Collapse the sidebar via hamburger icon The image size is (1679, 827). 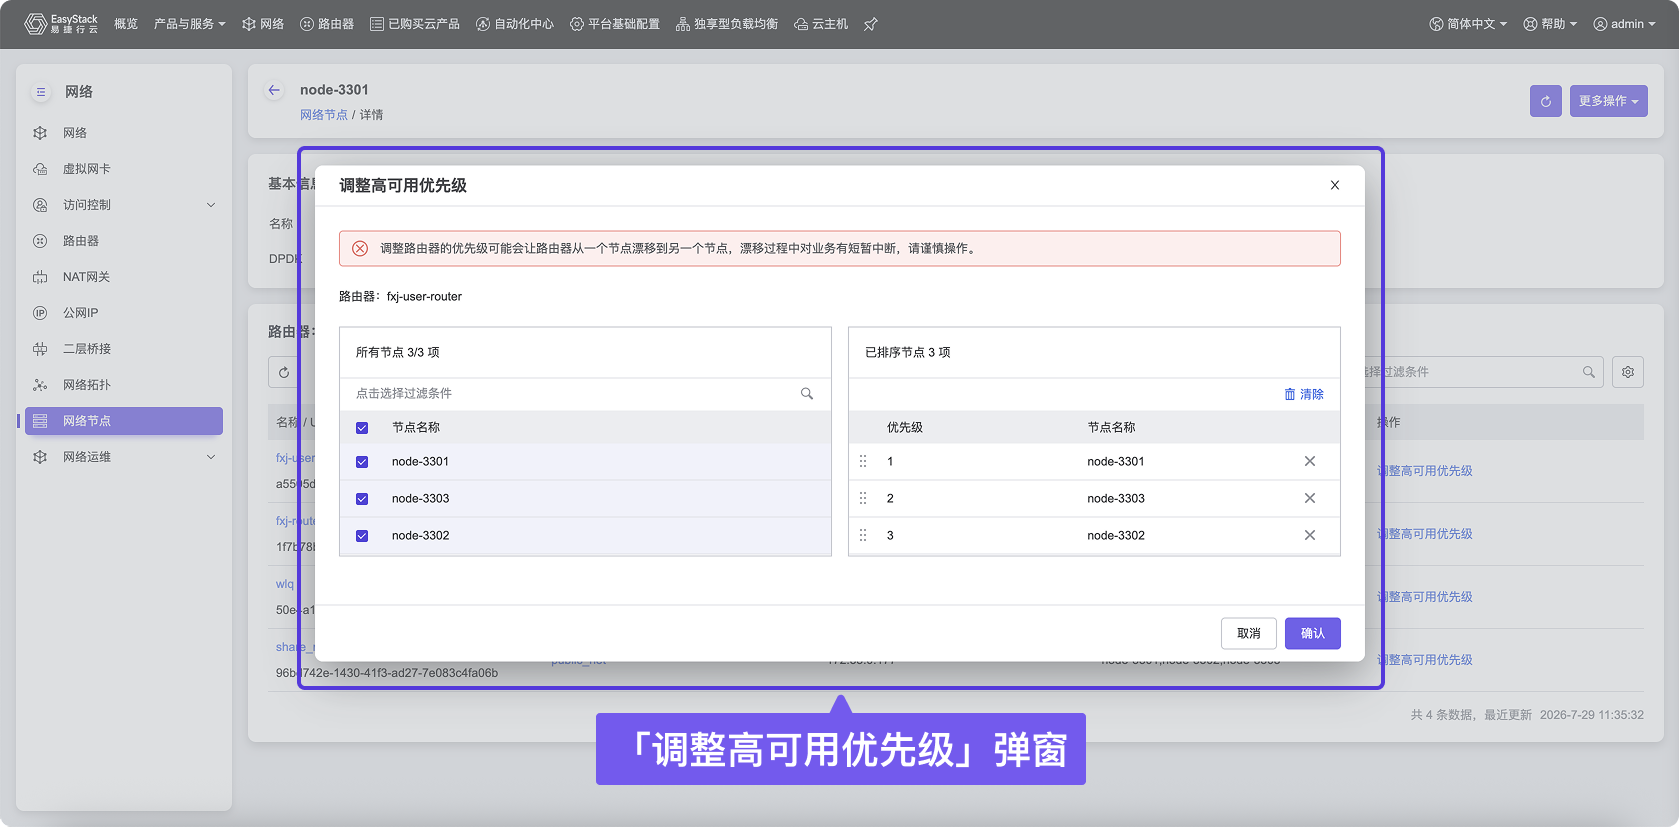tap(41, 92)
